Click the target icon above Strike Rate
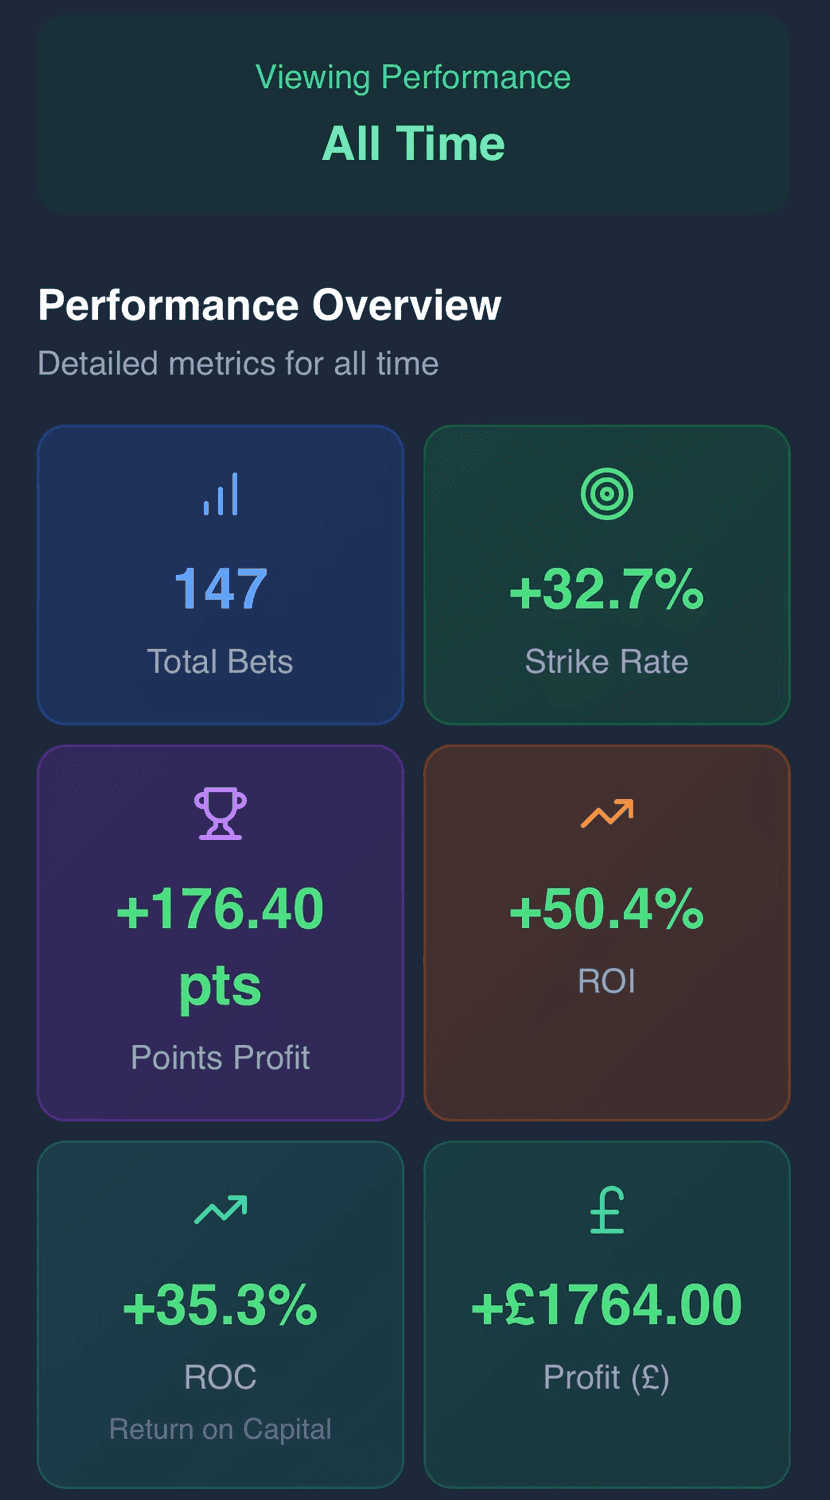The width and height of the screenshot is (830, 1500). tap(607, 494)
